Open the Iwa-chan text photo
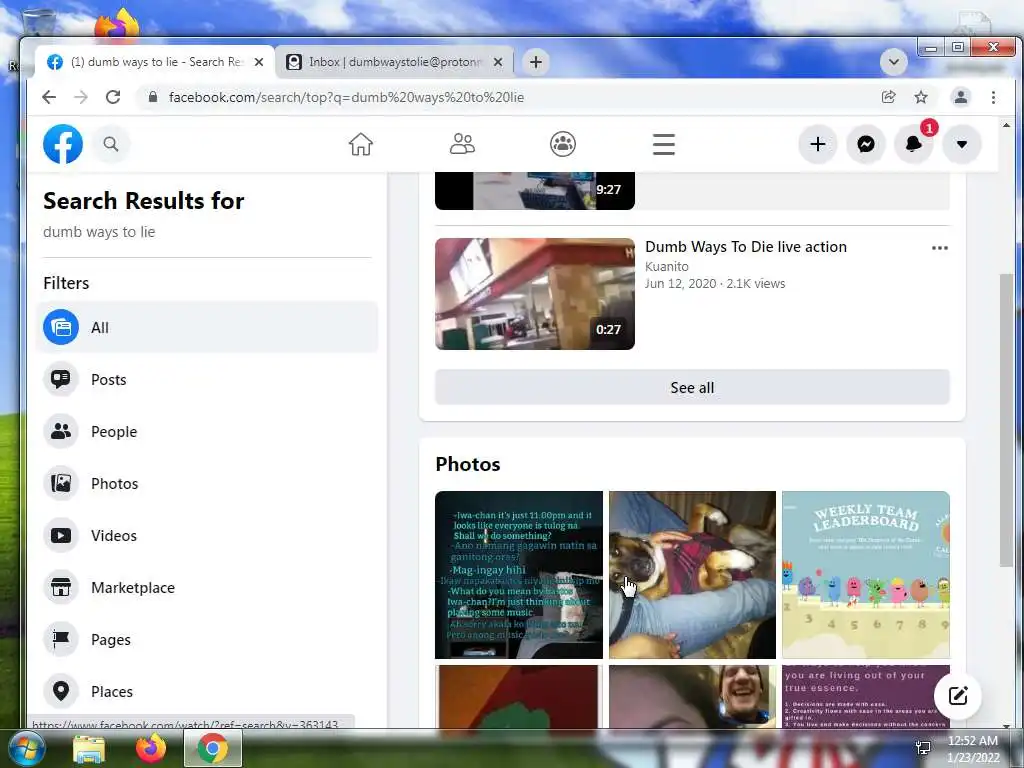The height and width of the screenshot is (768, 1024). coord(519,575)
